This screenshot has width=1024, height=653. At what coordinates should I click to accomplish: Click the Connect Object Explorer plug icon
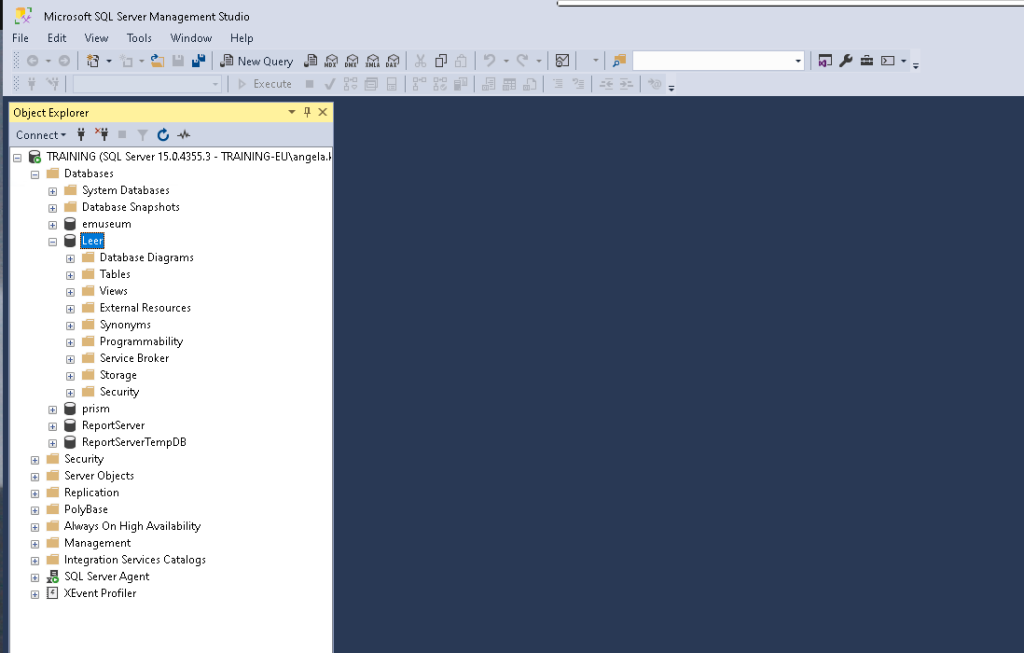(x=81, y=135)
